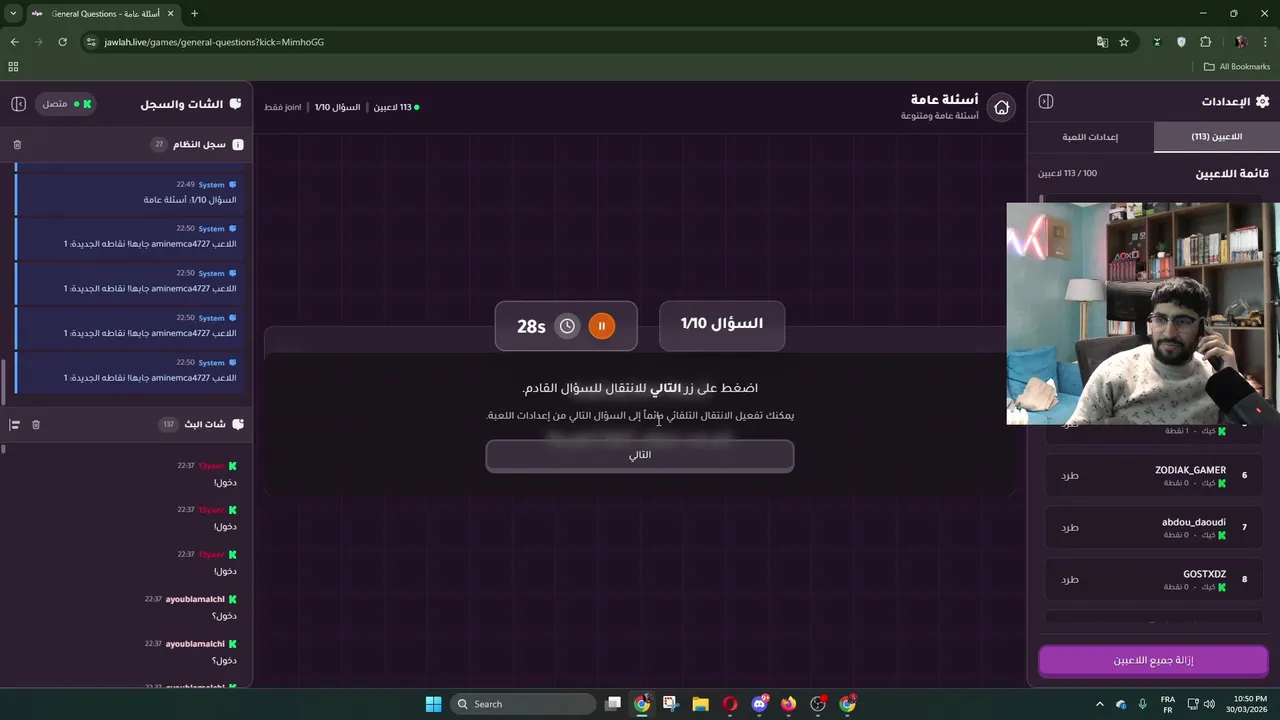
Task: Open File Explorer from the taskbar
Action: [x=700, y=704]
